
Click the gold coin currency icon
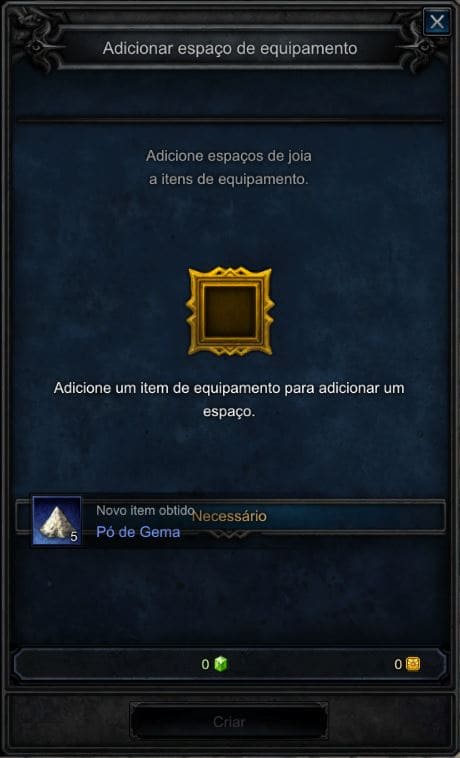click(413, 664)
